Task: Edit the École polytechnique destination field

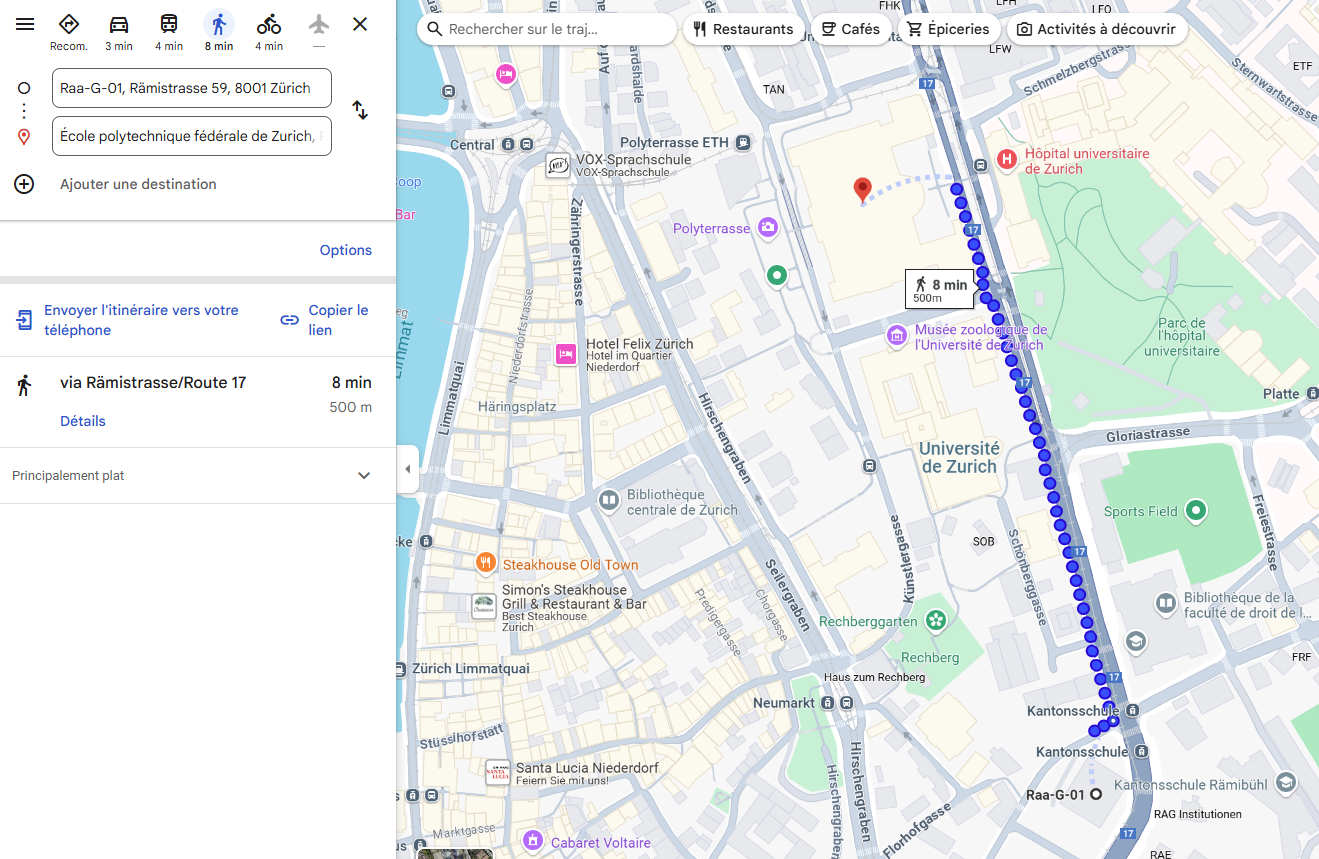Action: click(x=192, y=136)
